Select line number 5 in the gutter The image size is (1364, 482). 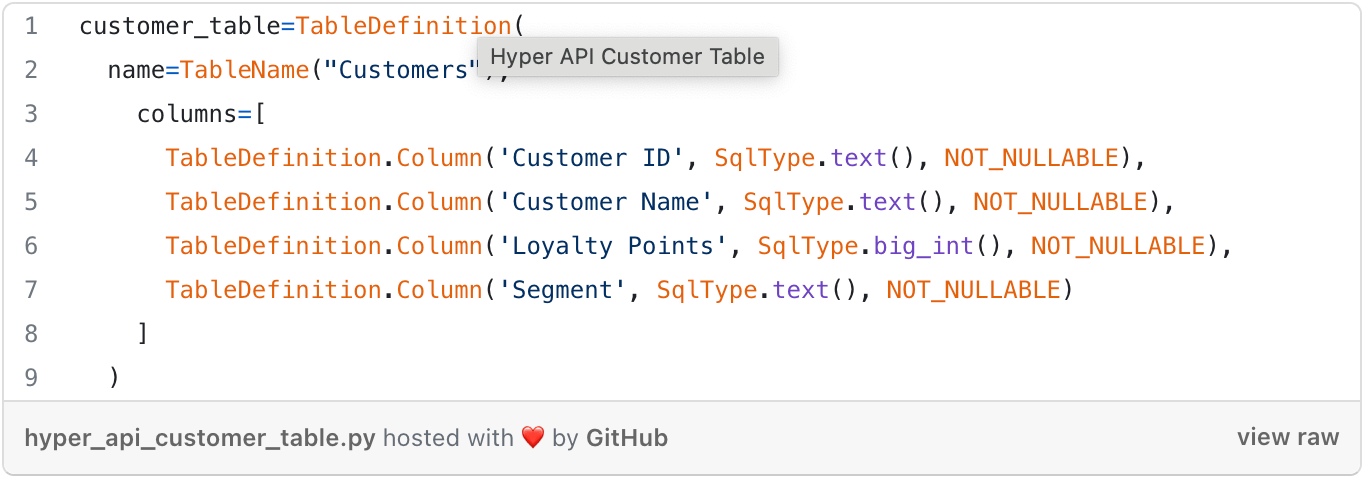click(31, 202)
